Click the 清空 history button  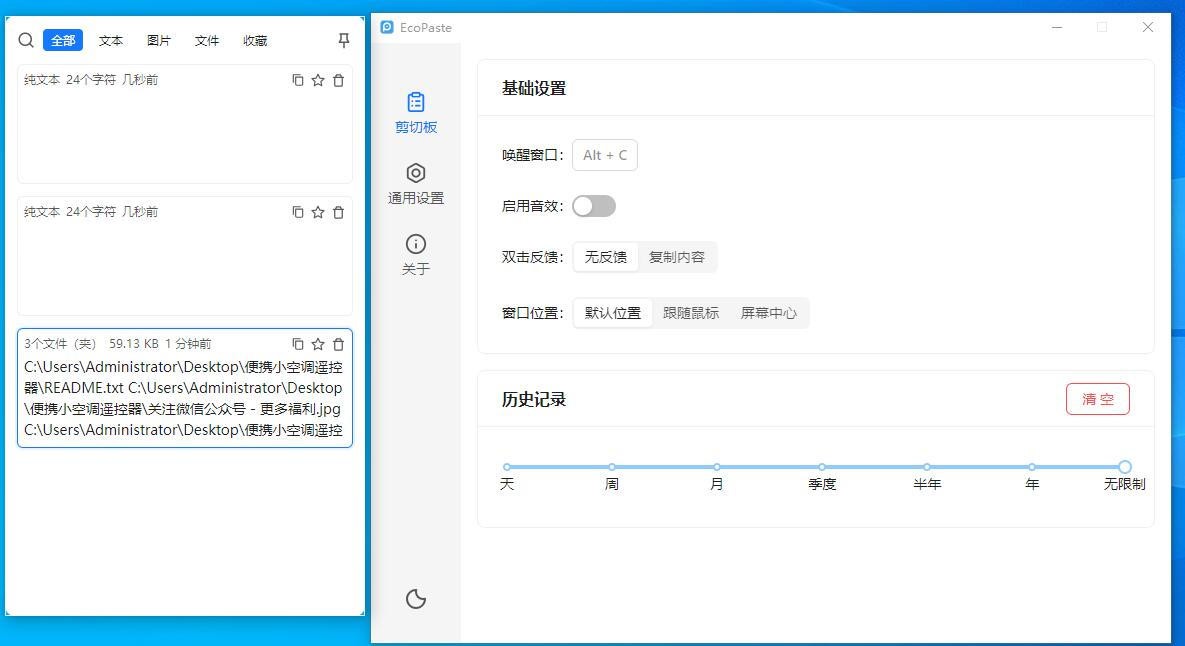pos(1097,399)
